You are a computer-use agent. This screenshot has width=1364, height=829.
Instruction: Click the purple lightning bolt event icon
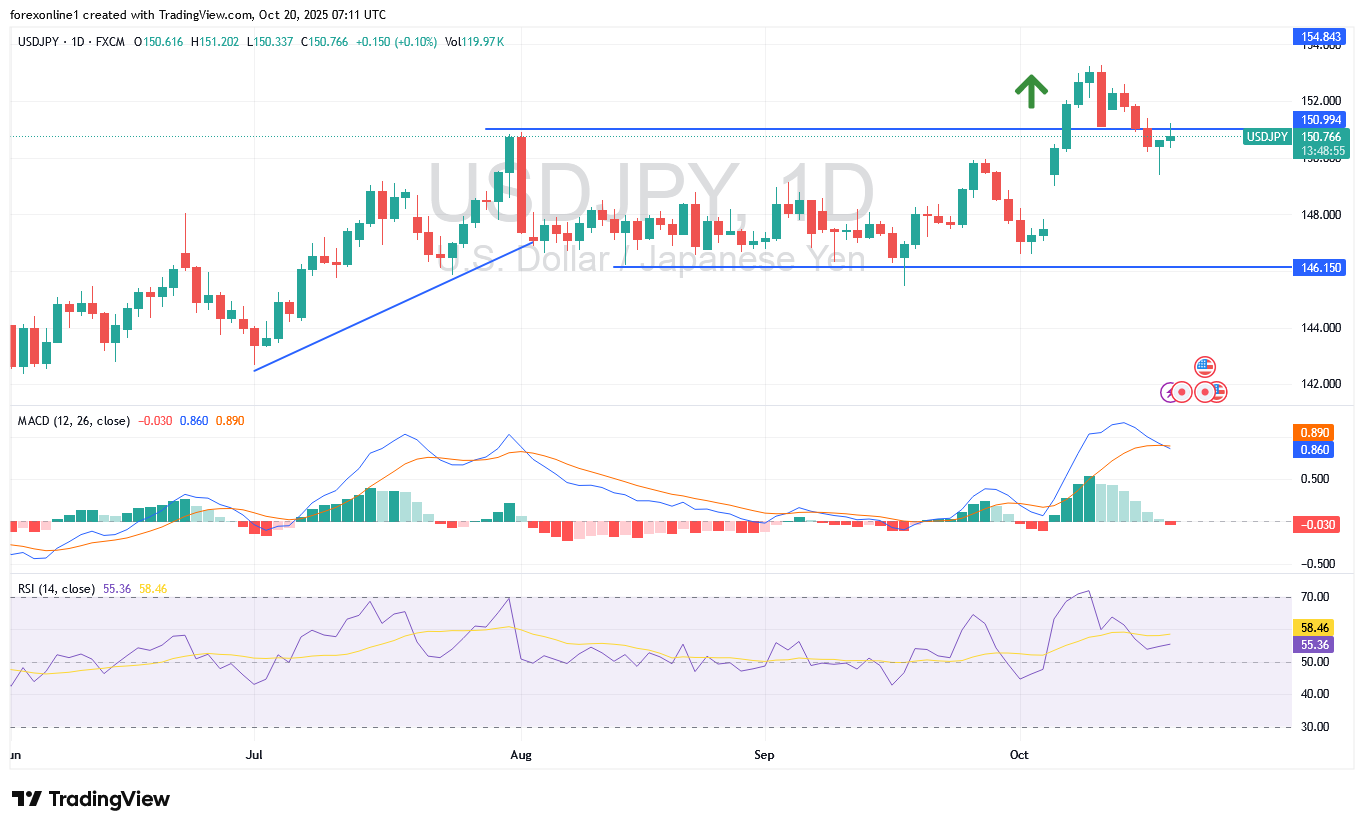click(x=1168, y=392)
